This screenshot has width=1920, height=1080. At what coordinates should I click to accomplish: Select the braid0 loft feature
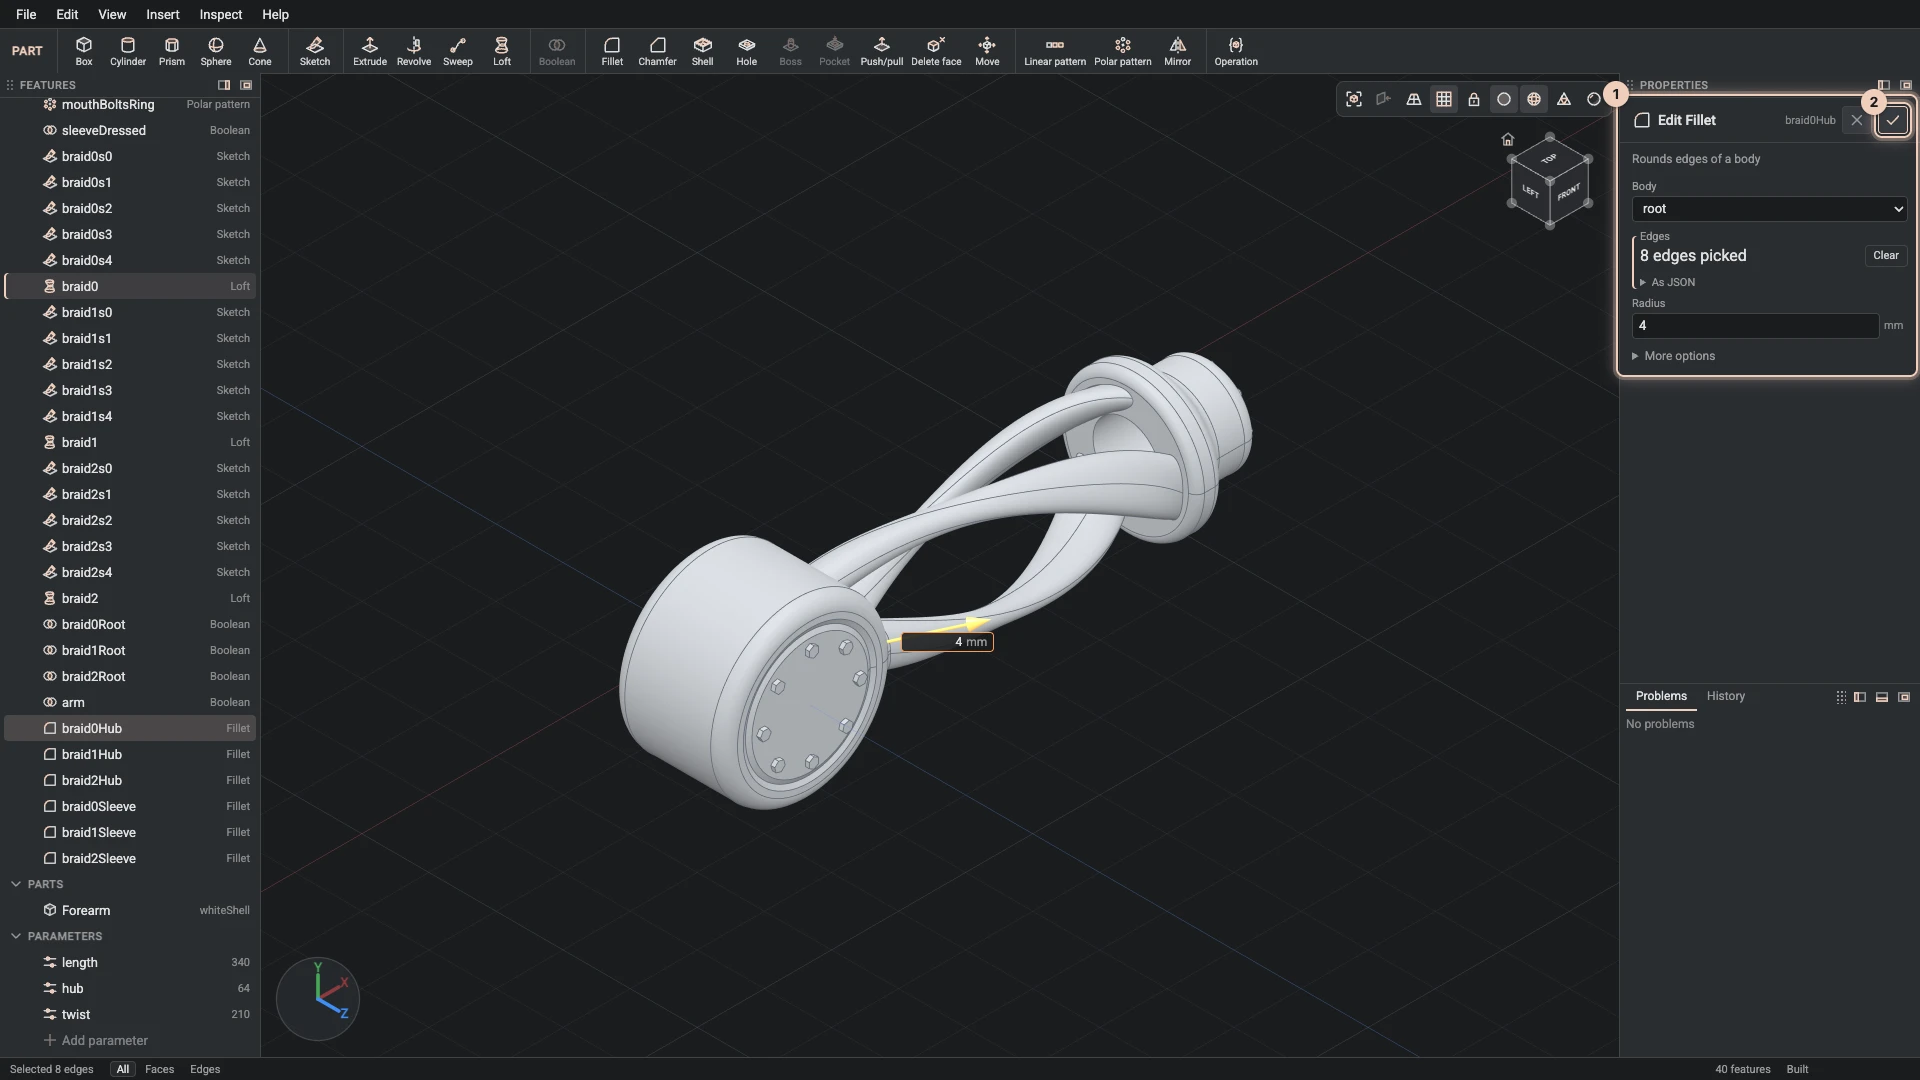tap(130, 286)
